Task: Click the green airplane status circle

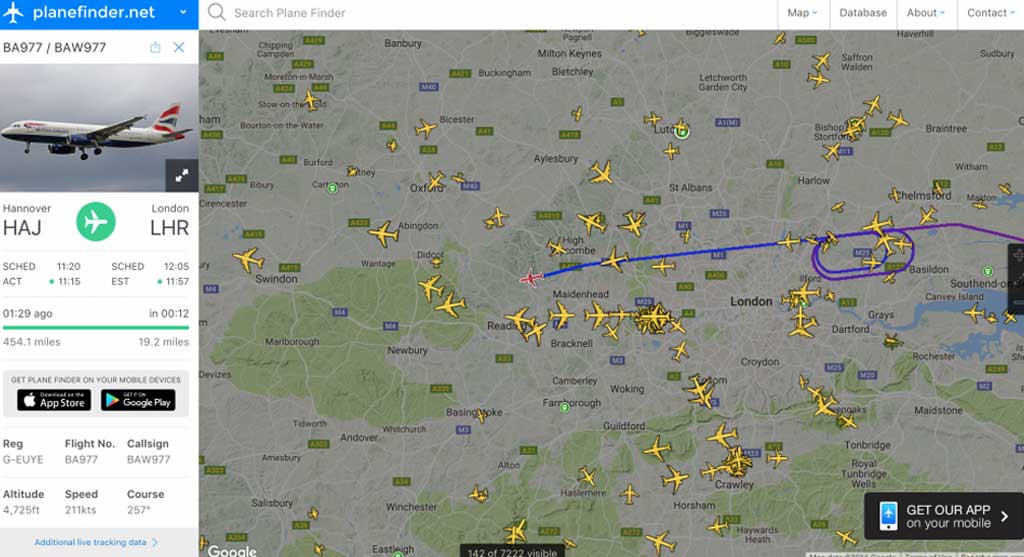Action: tap(95, 221)
